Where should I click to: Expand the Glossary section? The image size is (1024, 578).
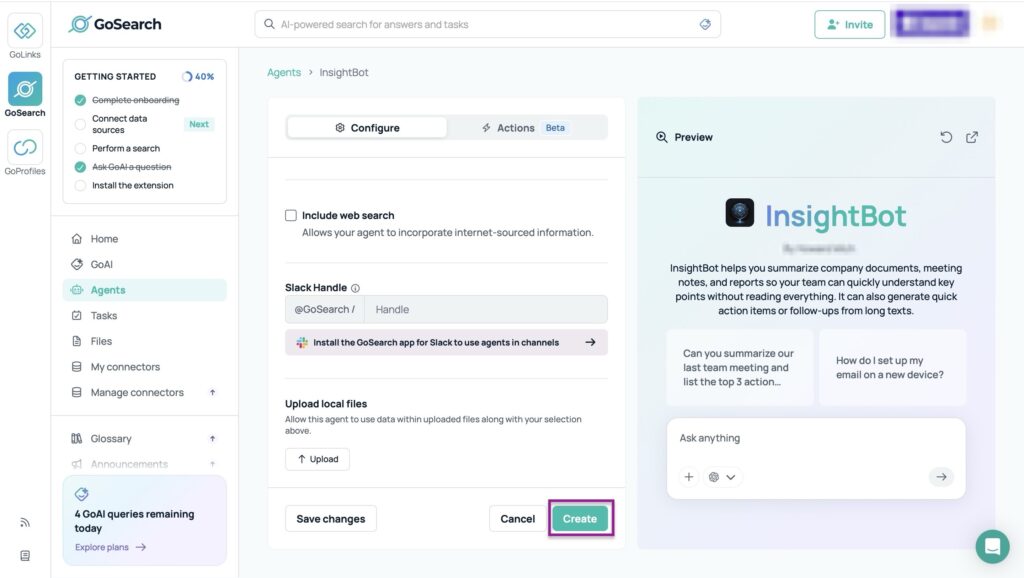pyautogui.click(x=210, y=438)
